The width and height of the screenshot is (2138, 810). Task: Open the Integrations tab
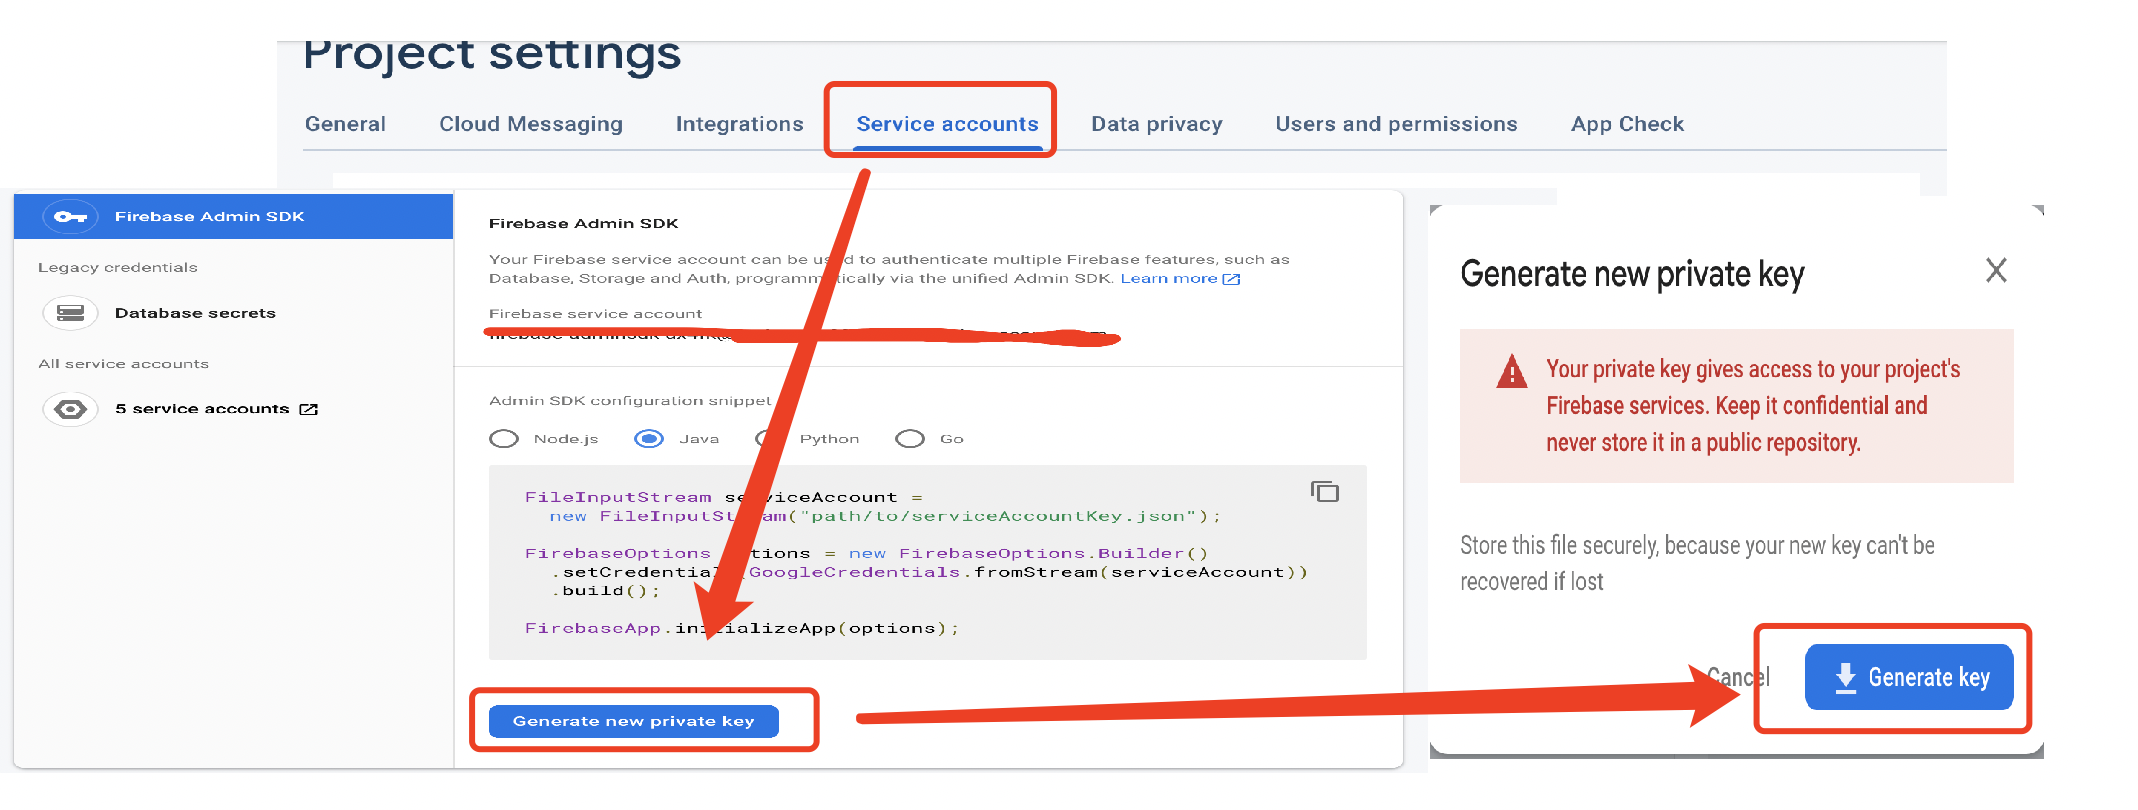pyautogui.click(x=739, y=124)
